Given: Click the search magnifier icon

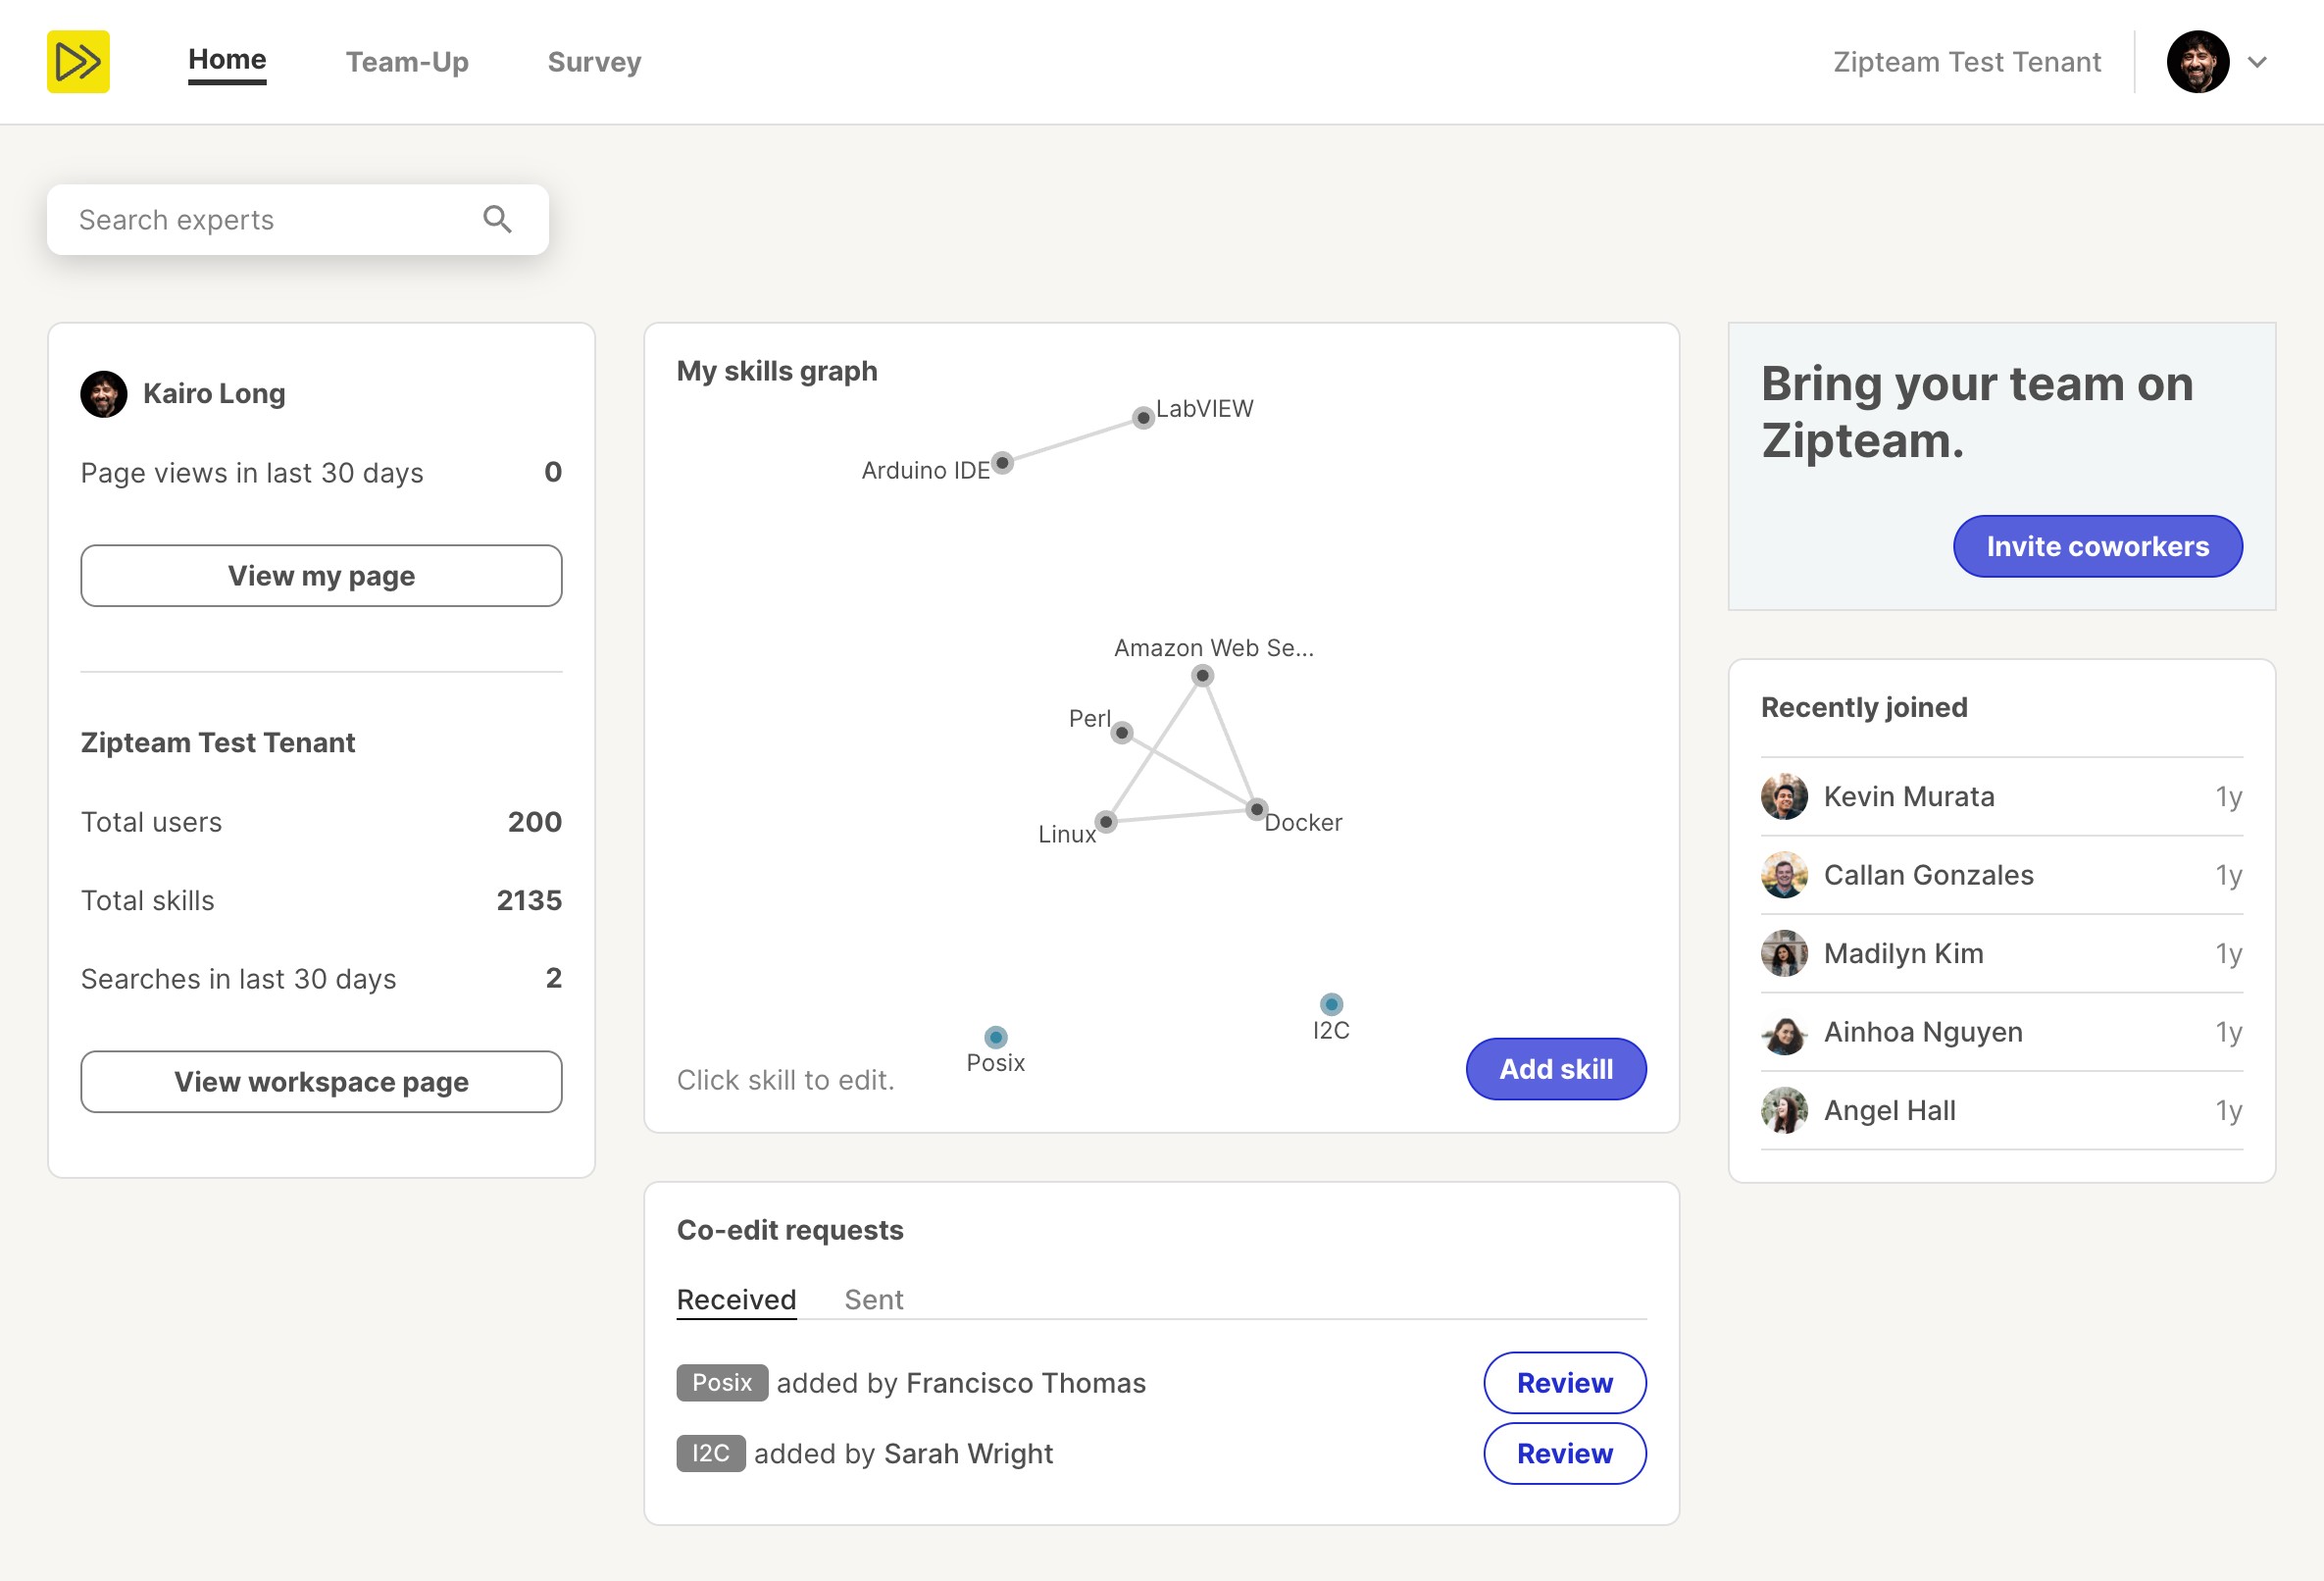Looking at the screenshot, I should (x=497, y=219).
